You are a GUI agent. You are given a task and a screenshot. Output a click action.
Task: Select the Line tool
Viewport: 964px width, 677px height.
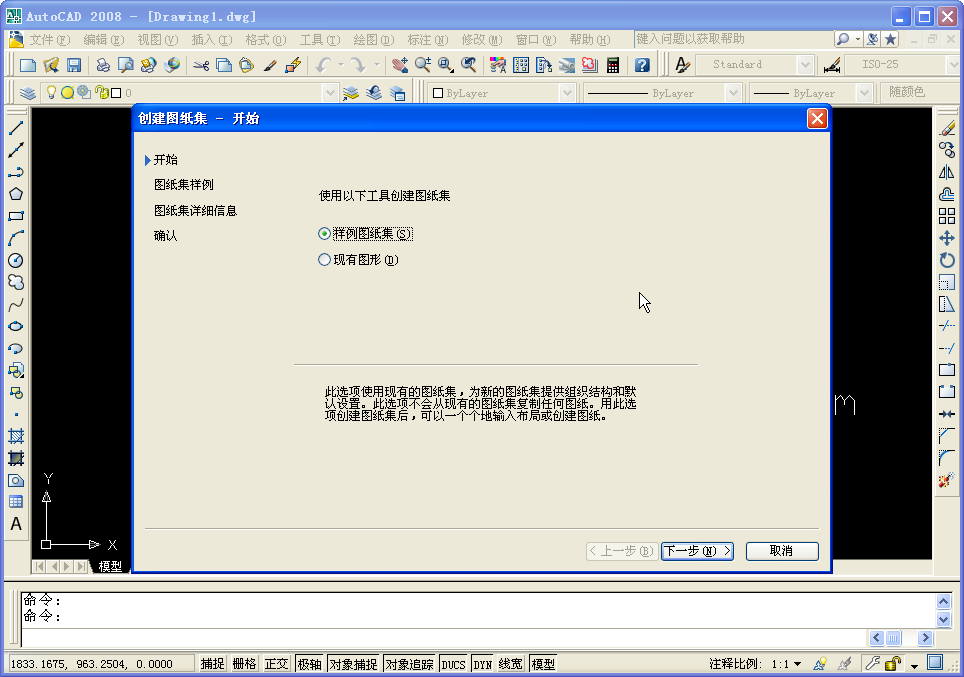[16, 127]
